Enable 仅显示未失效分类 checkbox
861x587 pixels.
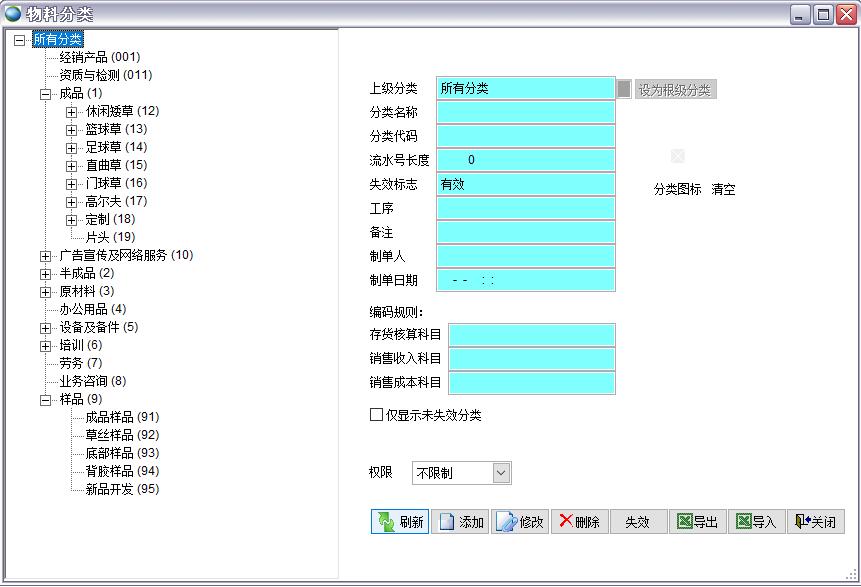[377, 415]
